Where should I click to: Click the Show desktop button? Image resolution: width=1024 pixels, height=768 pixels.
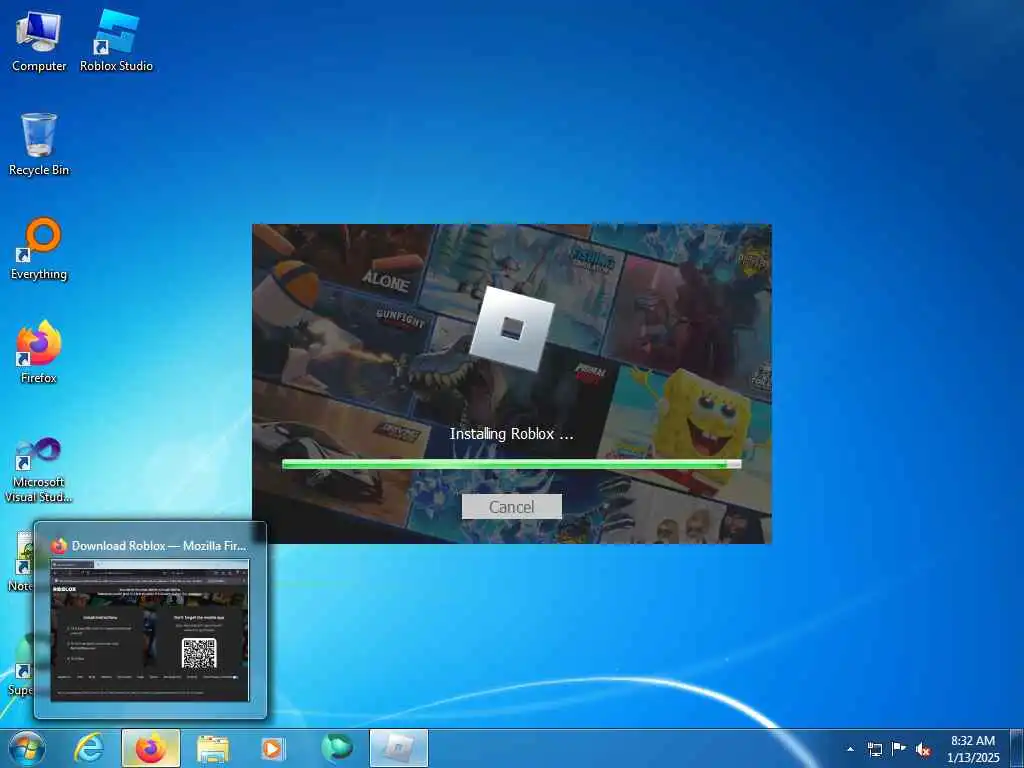1017,748
